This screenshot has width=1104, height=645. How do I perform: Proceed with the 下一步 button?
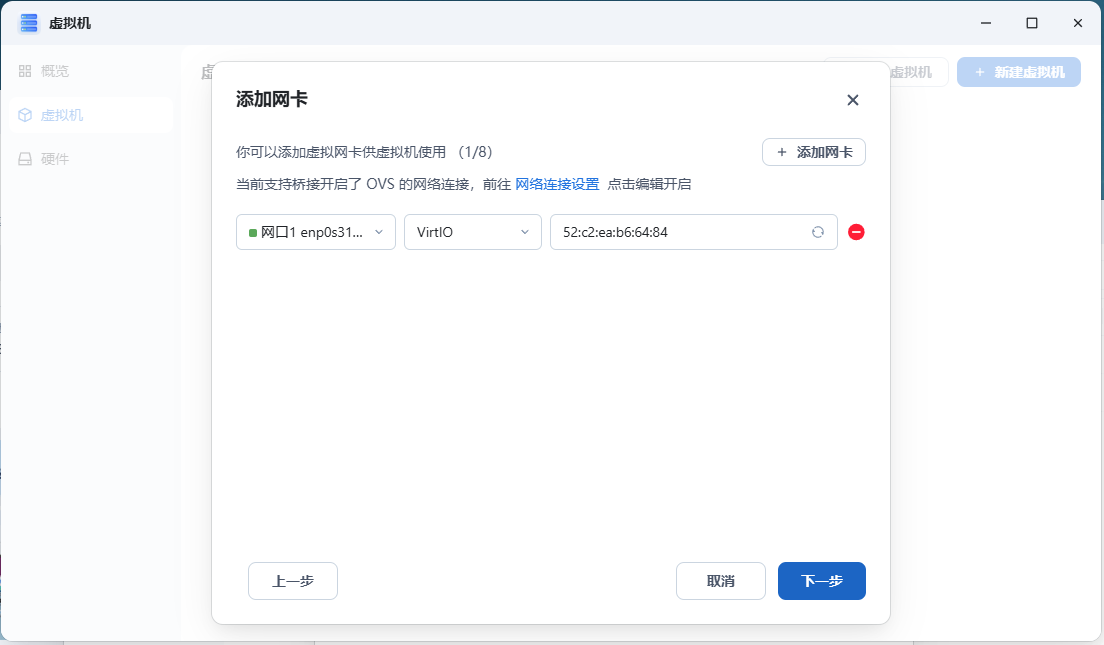821,581
